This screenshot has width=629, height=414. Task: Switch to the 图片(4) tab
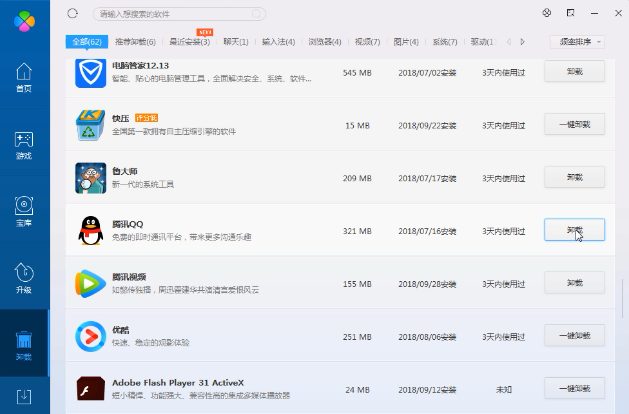[x=406, y=42]
